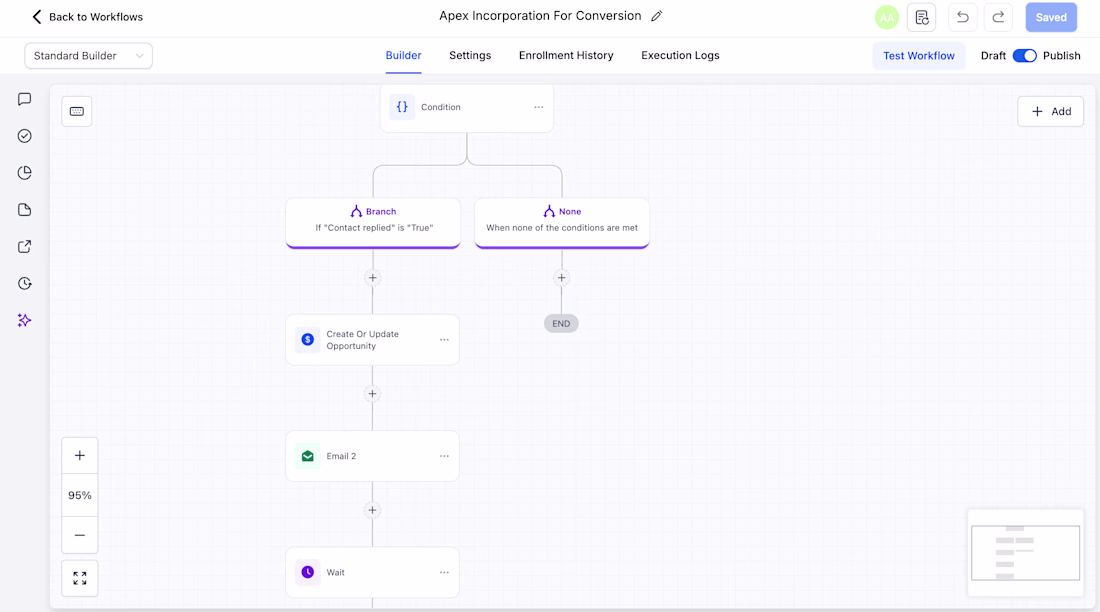Click the envelope icon on Email 2

(x=307, y=456)
